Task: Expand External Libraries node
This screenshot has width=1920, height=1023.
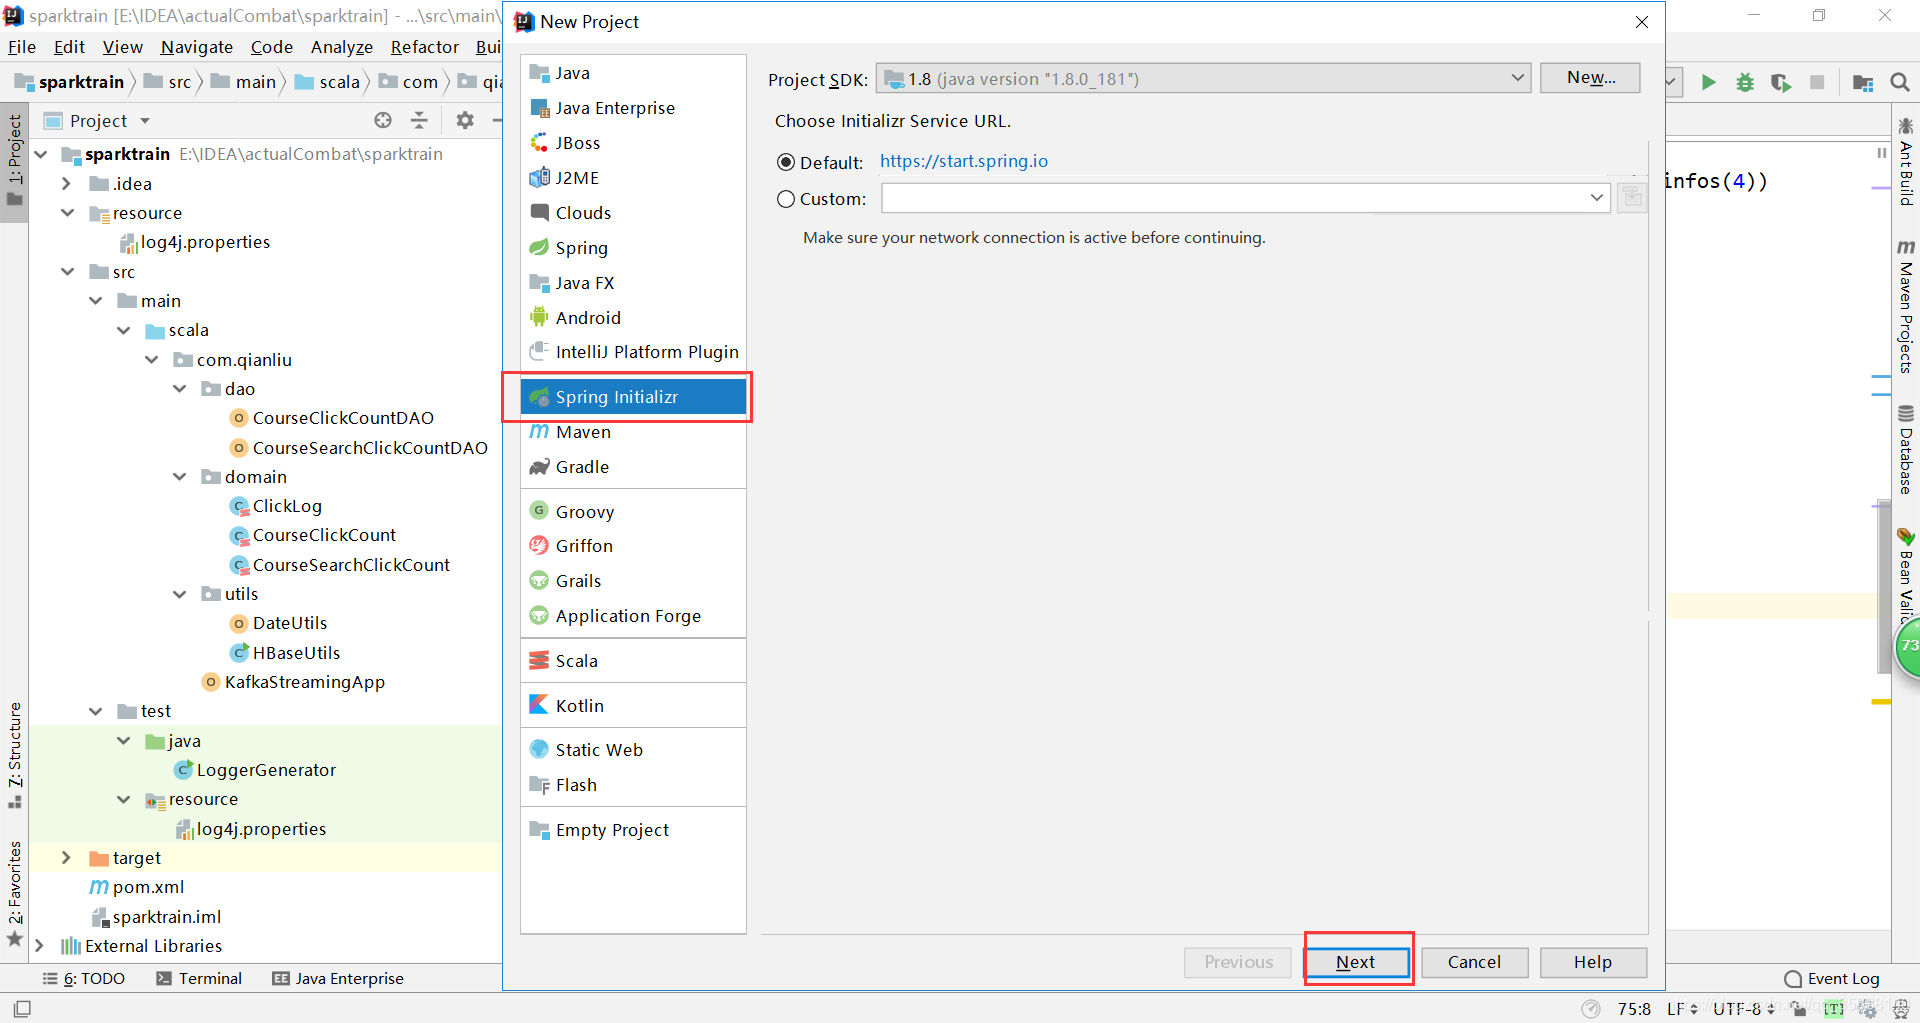Action: (39, 945)
